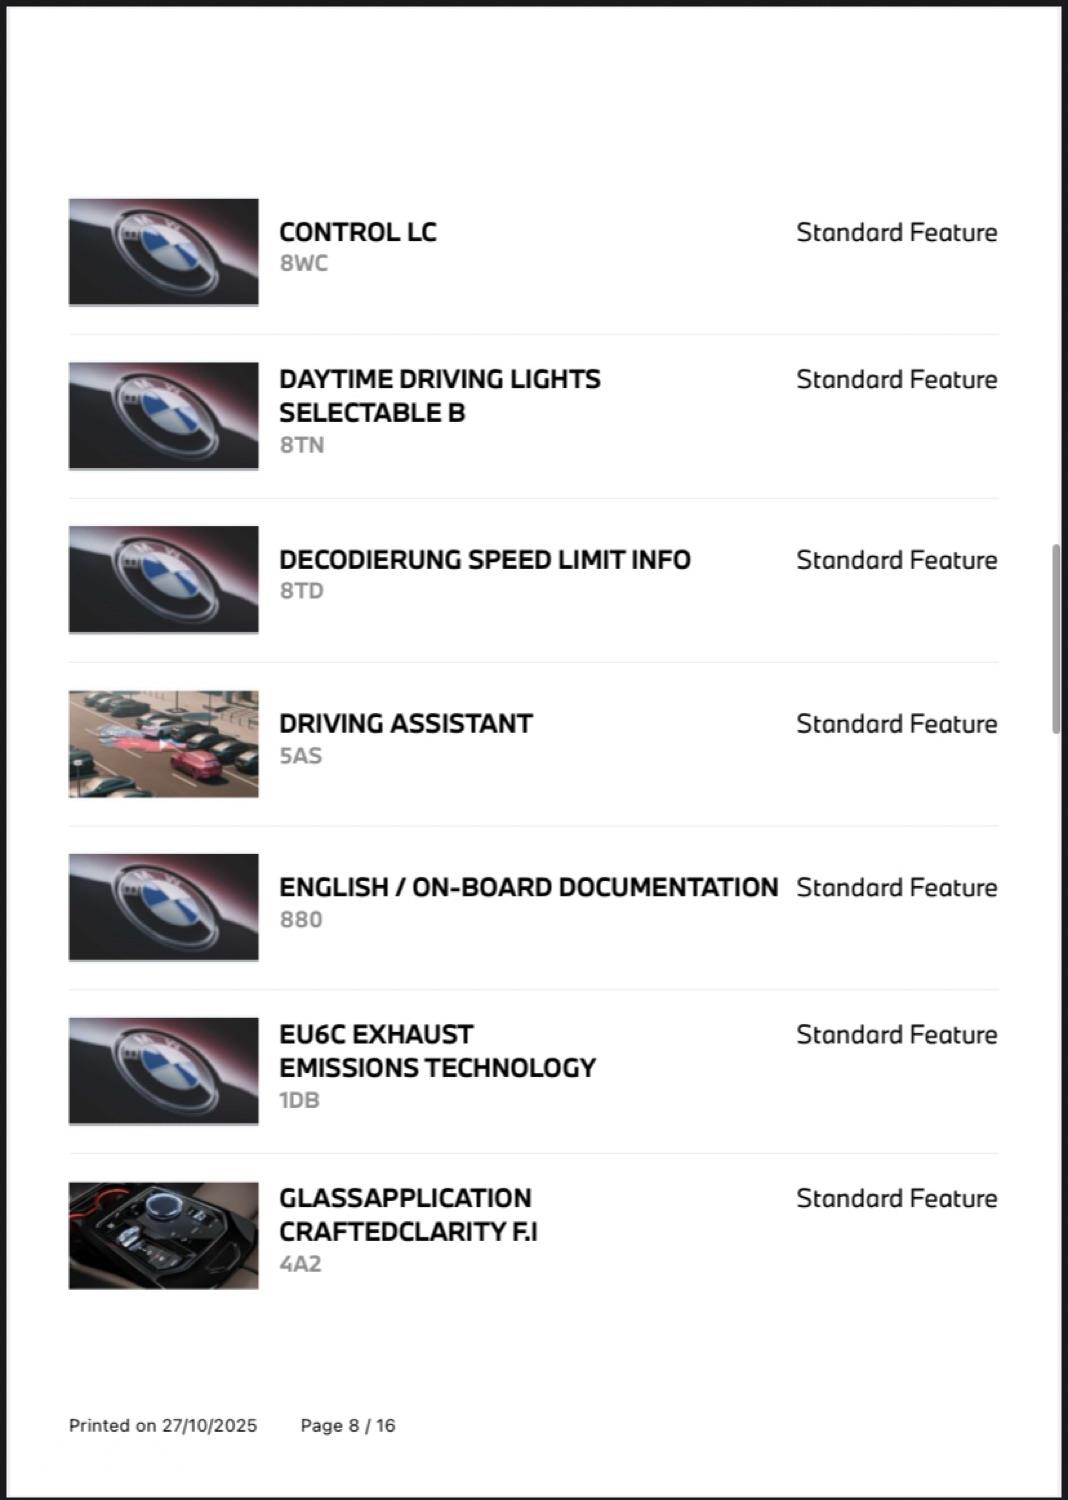1068x1500 pixels.
Task: Select the EU6C EXHAUST EMISSIONS thumbnail
Action: coord(163,1071)
